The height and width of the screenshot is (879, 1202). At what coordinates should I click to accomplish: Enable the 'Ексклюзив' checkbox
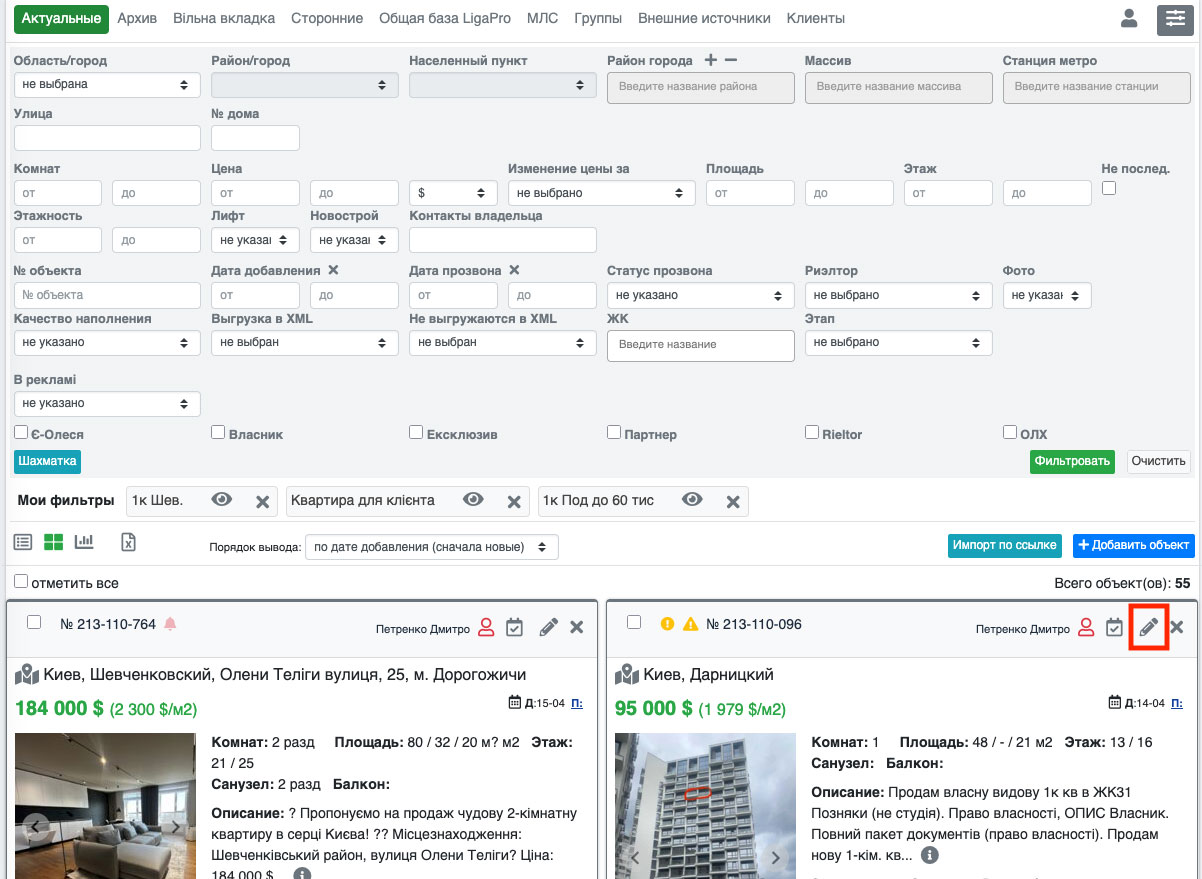coord(416,433)
